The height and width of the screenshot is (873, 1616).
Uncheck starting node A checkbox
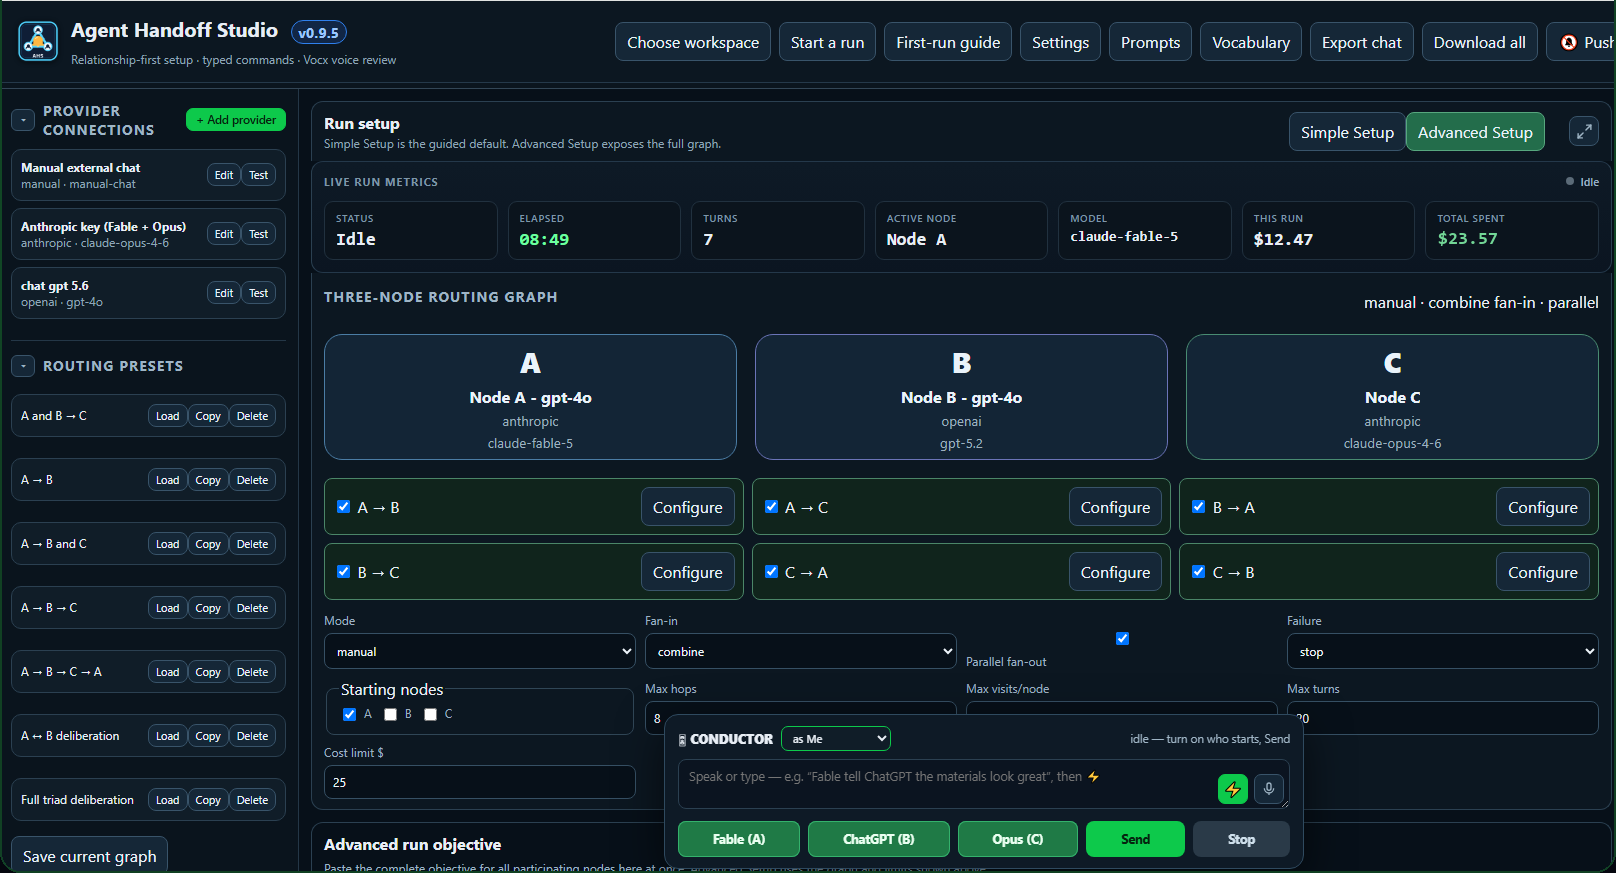point(349,714)
